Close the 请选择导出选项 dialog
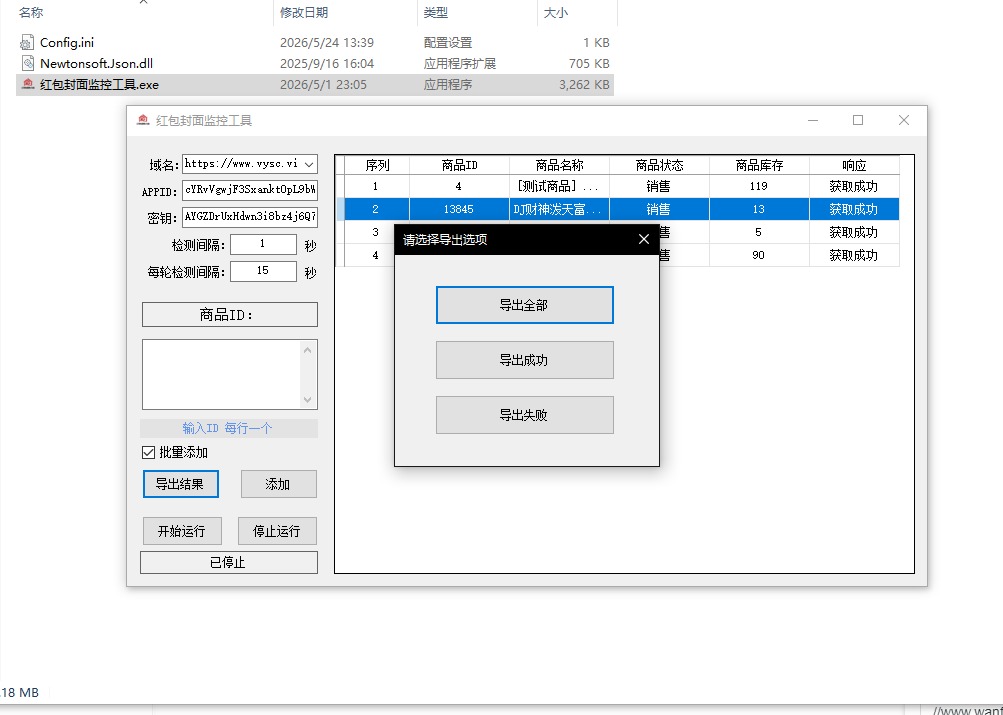The image size is (1003, 715). click(644, 239)
